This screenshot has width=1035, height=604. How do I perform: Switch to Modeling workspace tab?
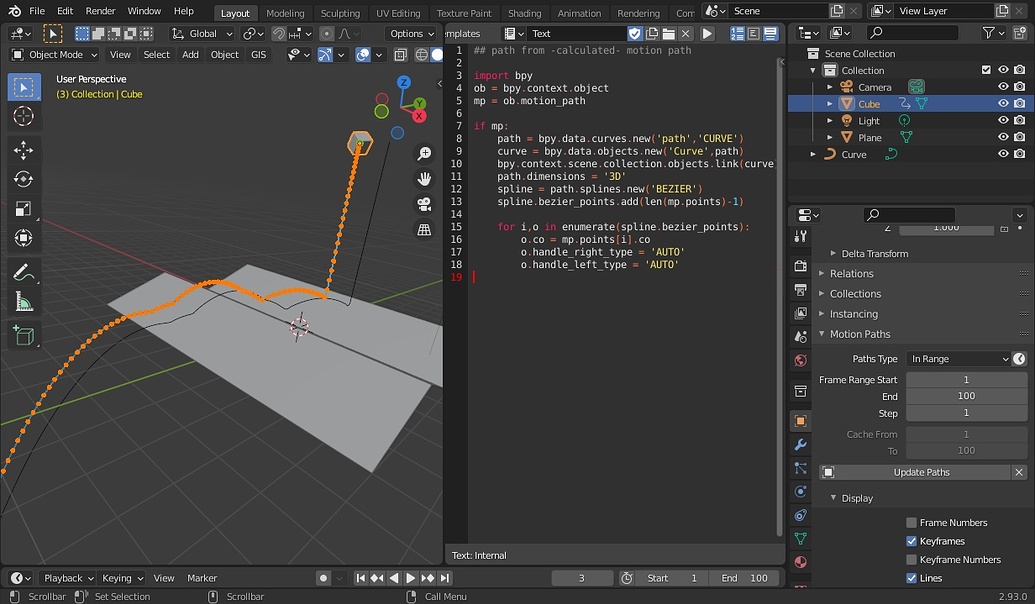pos(285,13)
